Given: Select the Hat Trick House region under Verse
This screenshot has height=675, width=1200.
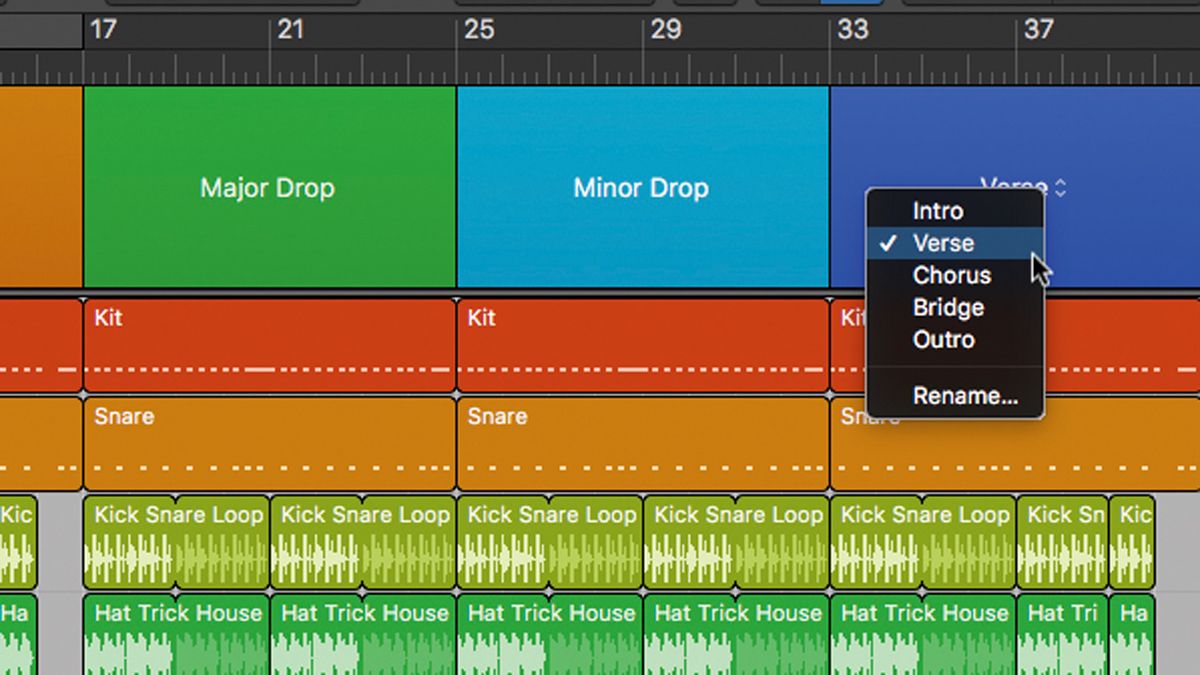Looking at the screenshot, I should pyautogui.click(x=924, y=637).
